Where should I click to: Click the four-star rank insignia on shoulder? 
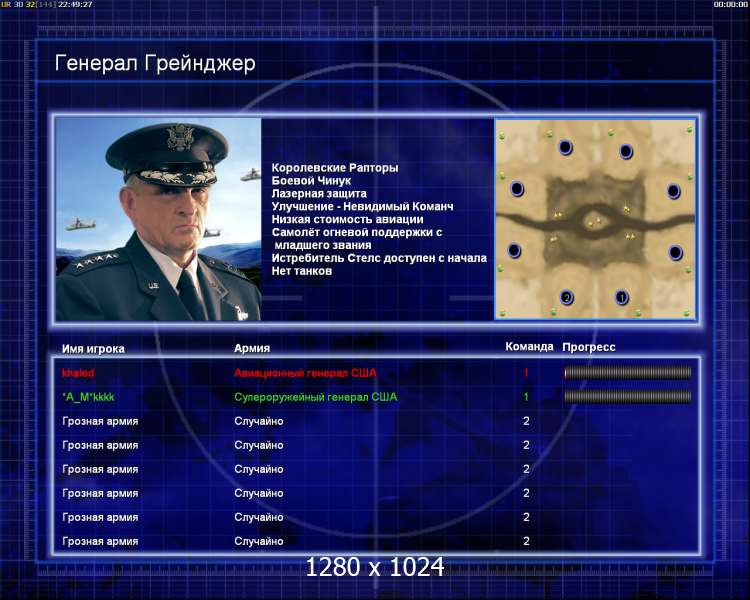pos(92,262)
